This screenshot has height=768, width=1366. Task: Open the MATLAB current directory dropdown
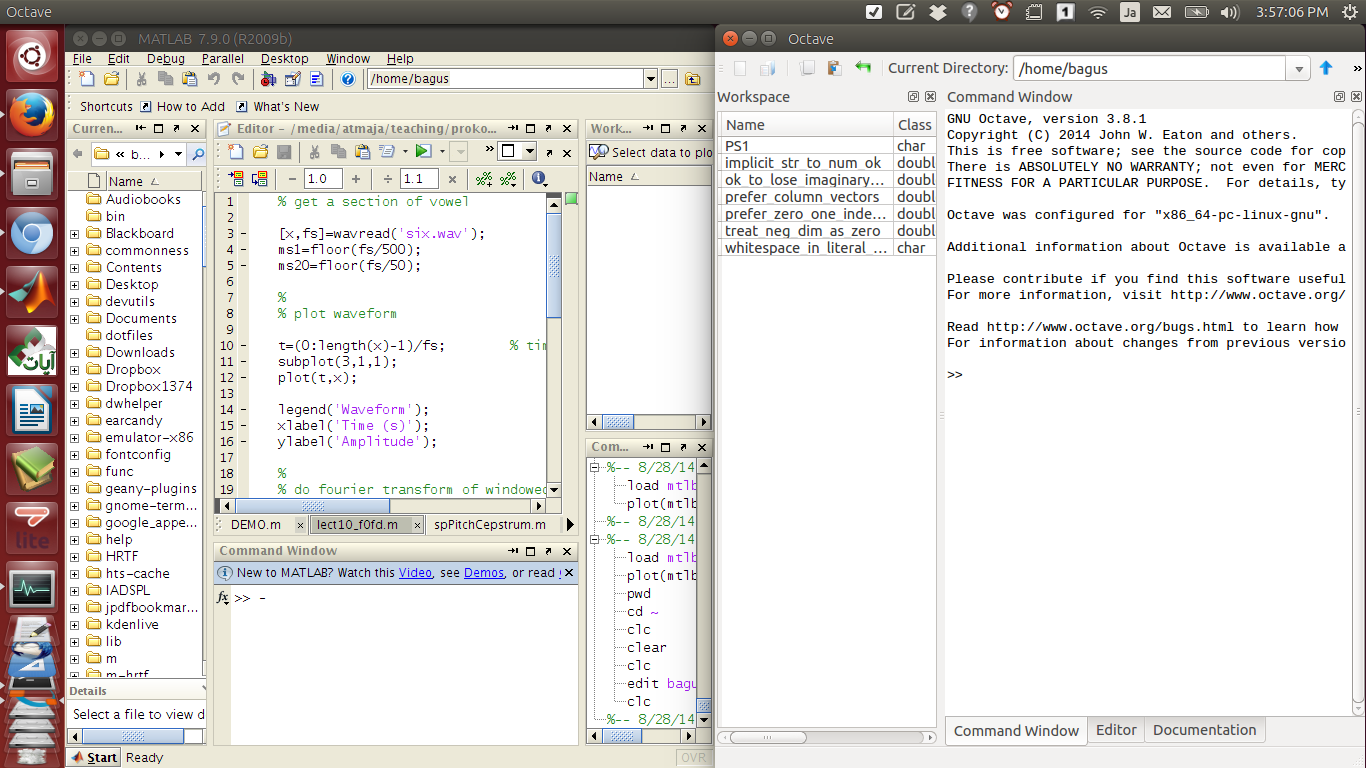650,80
